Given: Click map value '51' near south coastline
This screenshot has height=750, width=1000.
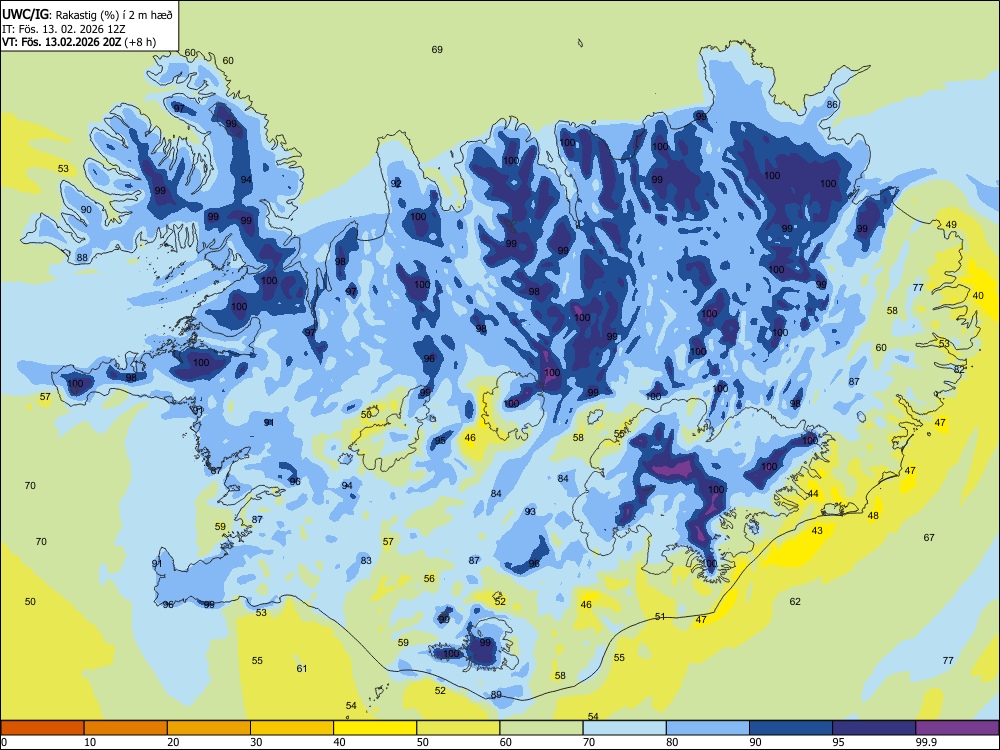Looking at the screenshot, I should coord(660,617).
